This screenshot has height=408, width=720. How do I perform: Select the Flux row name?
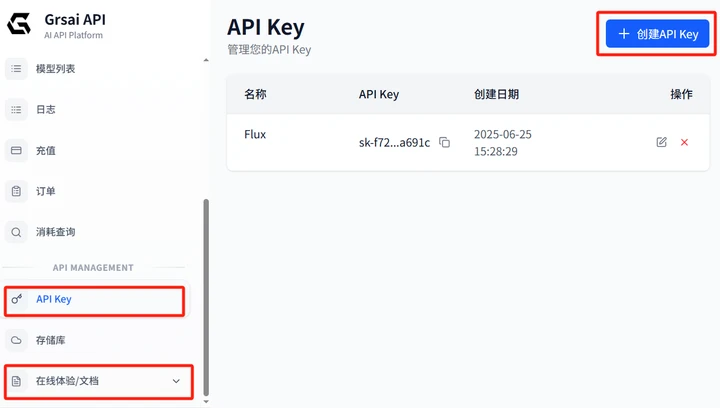point(255,134)
